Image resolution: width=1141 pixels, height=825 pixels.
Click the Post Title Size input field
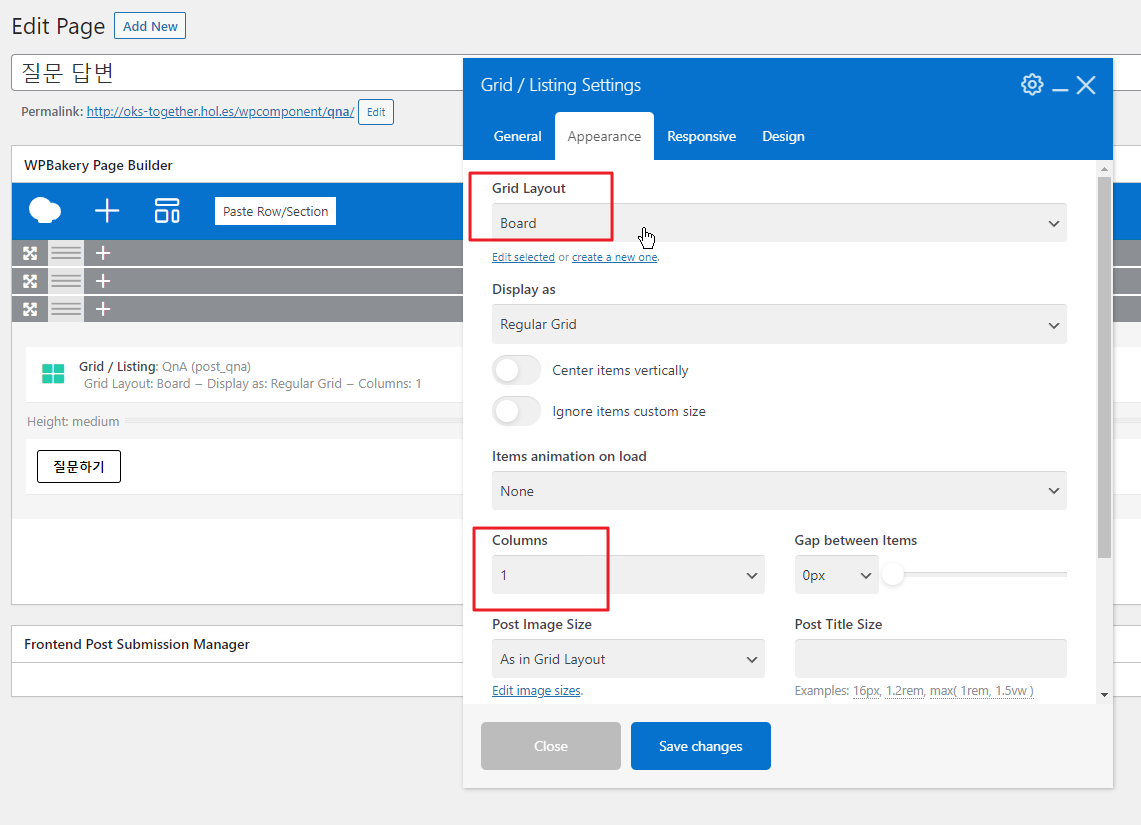tap(931, 659)
